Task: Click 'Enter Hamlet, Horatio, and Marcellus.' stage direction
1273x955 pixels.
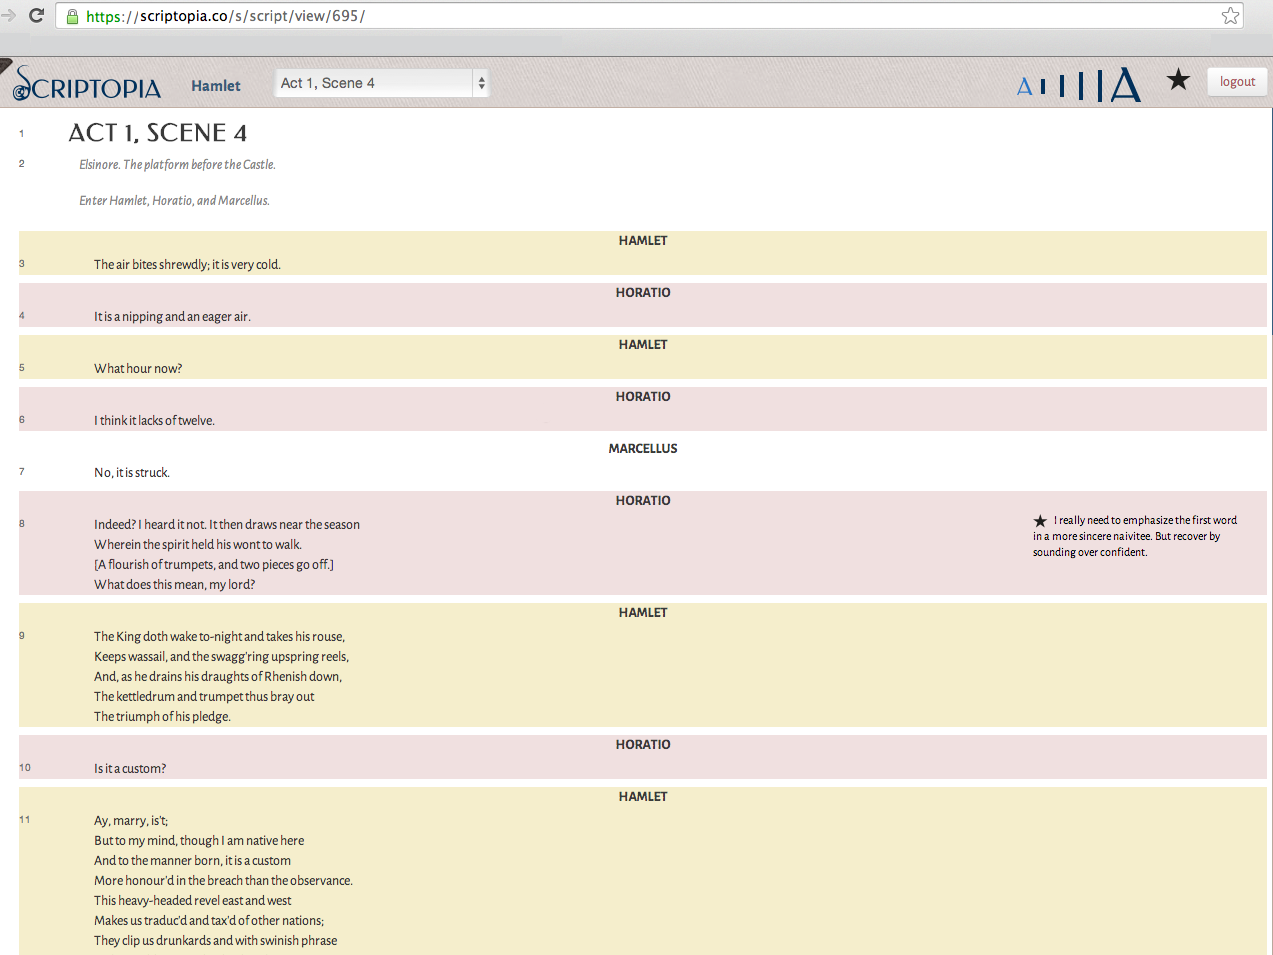Action: pos(174,201)
